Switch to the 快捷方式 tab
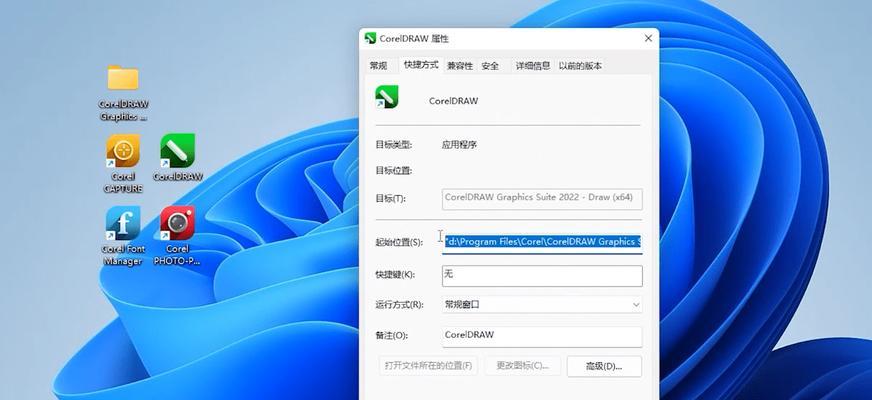The width and height of the screenshot is (872, 400). (x=421, y=65)
